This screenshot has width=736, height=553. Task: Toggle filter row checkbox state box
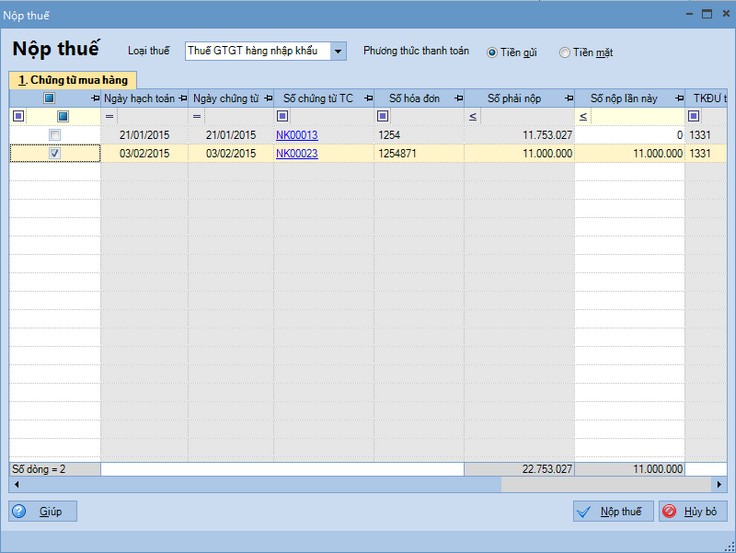(x=62, y=116)
